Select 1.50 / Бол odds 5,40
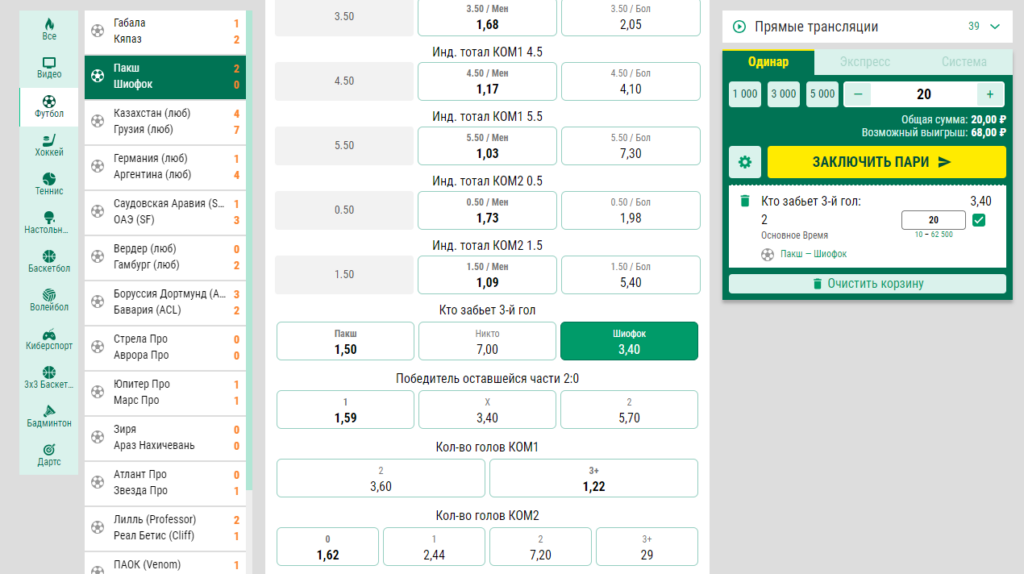 point(630,274)
